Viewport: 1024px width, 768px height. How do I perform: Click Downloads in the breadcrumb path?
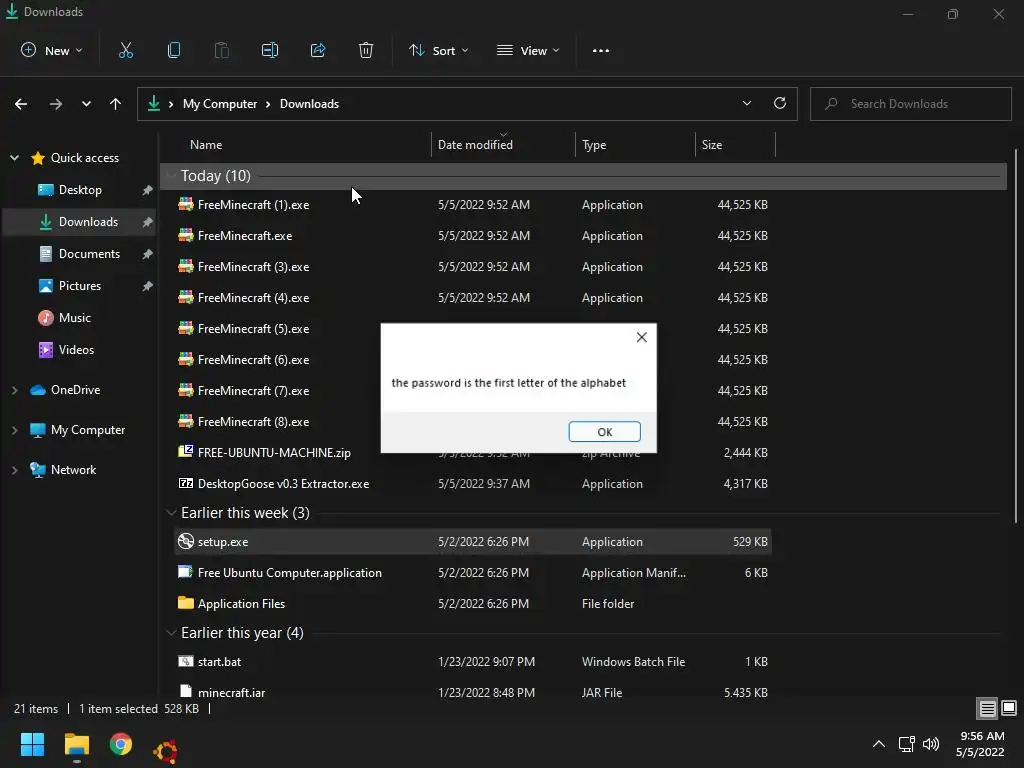pos(309,104)
